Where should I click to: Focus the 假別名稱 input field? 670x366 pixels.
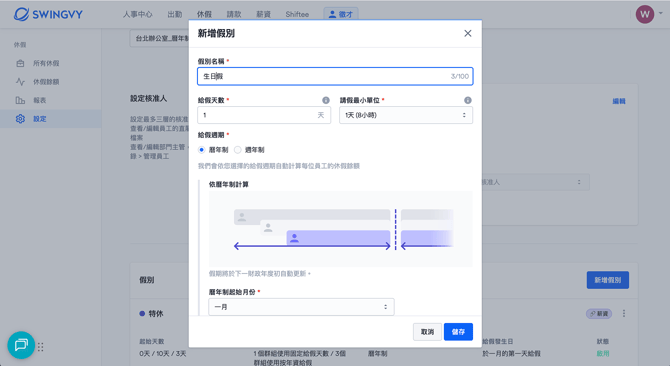[335, 76]
